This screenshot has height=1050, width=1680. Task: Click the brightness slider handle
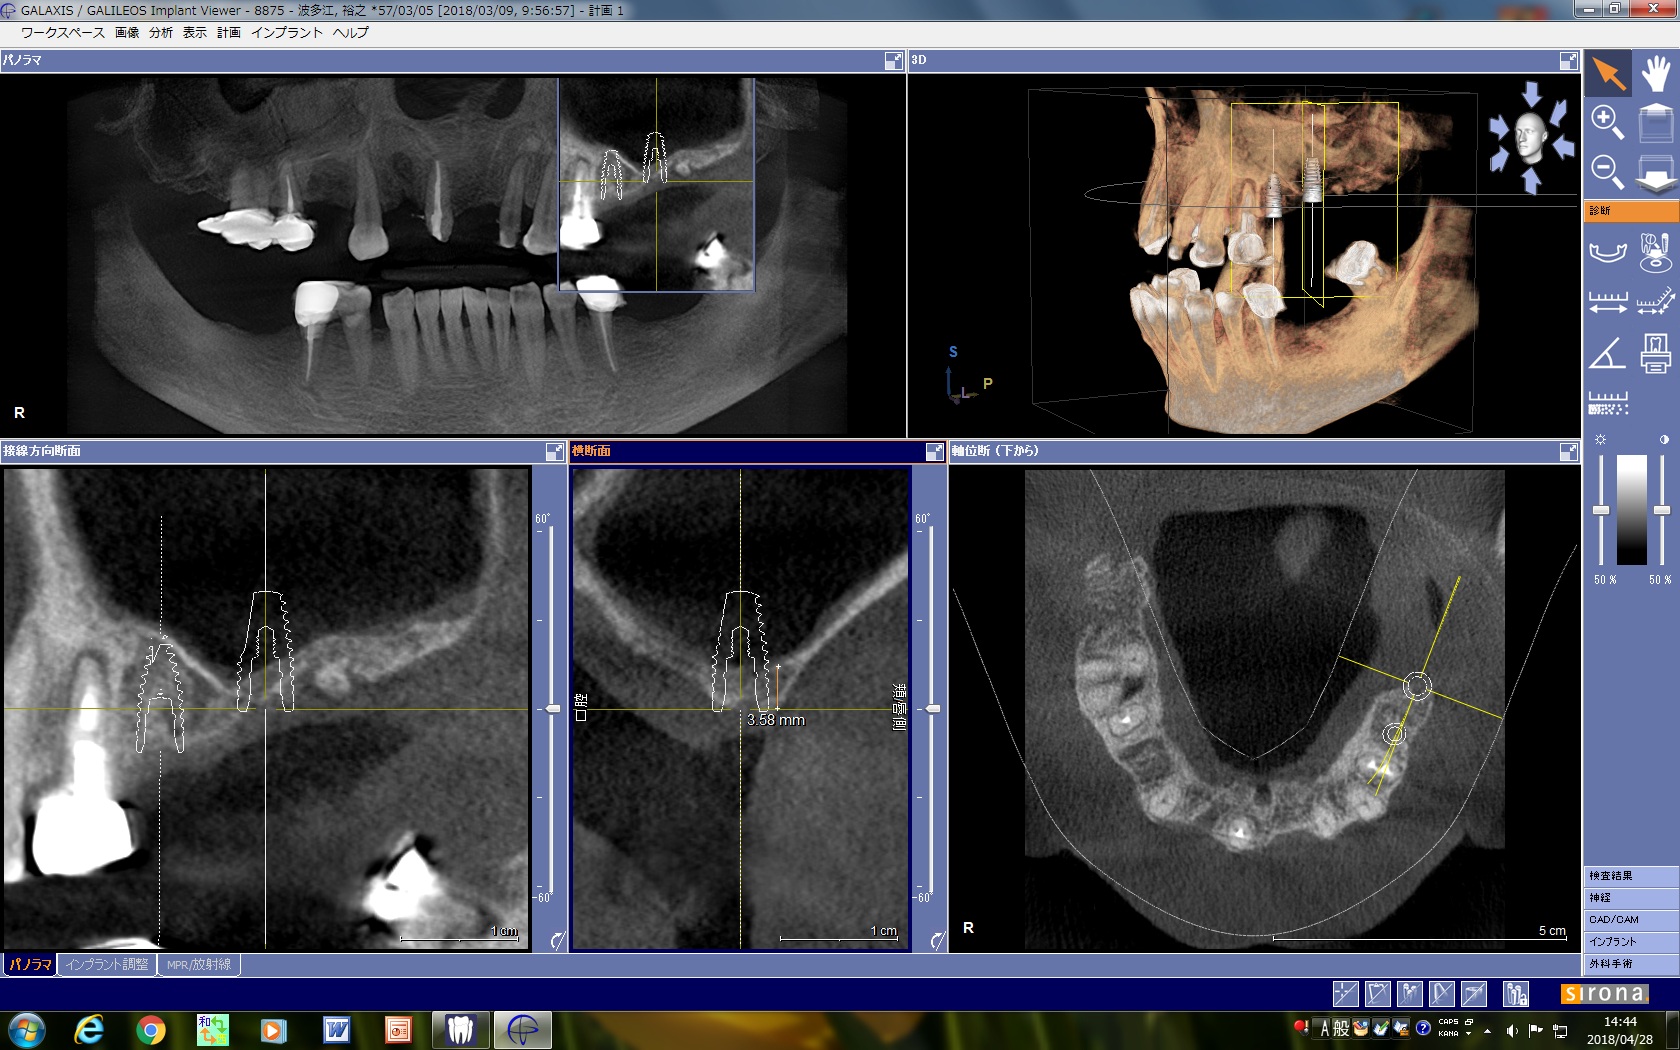click(1601, 511)
